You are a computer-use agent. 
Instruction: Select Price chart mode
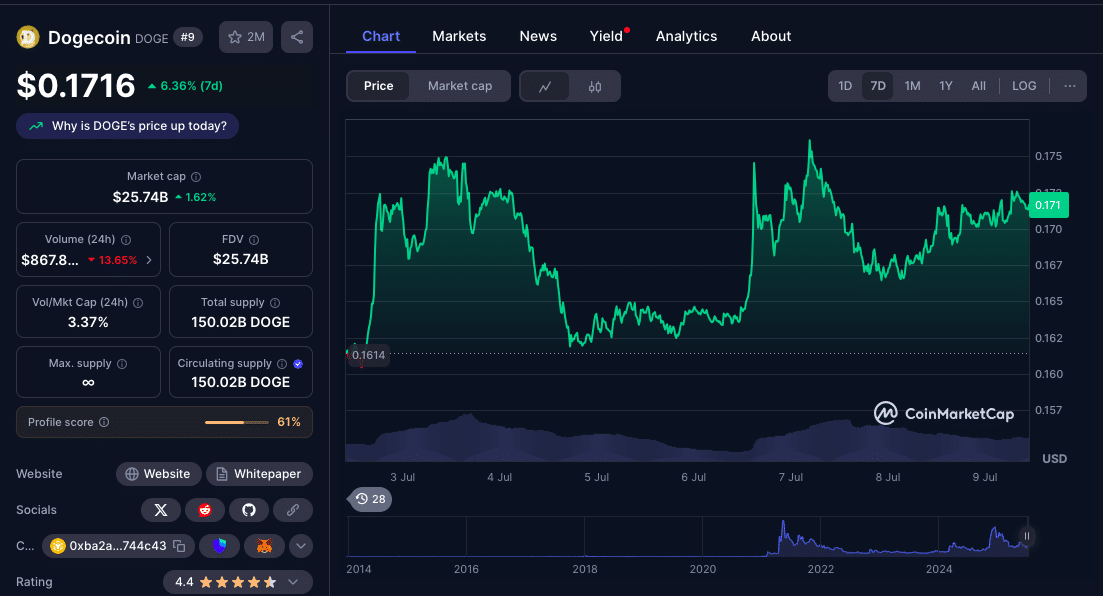click(x=378, y=86)
